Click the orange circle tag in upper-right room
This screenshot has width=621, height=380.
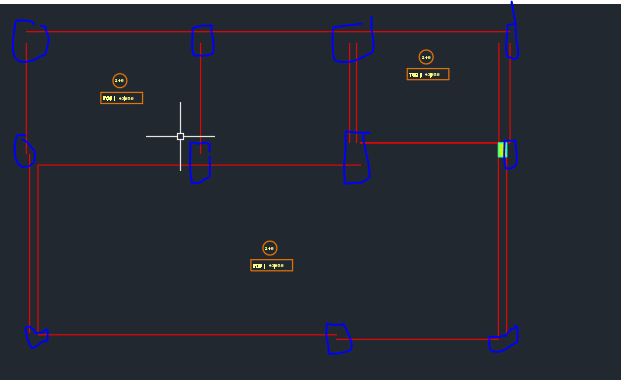tap(426, 57)
